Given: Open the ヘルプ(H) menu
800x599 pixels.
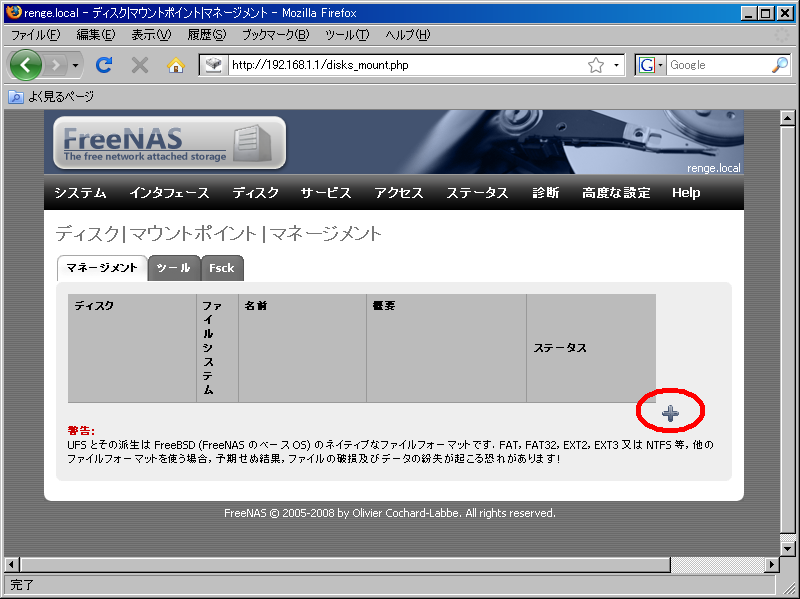Looking at the screenshot, I should click(x=407, y=35).
